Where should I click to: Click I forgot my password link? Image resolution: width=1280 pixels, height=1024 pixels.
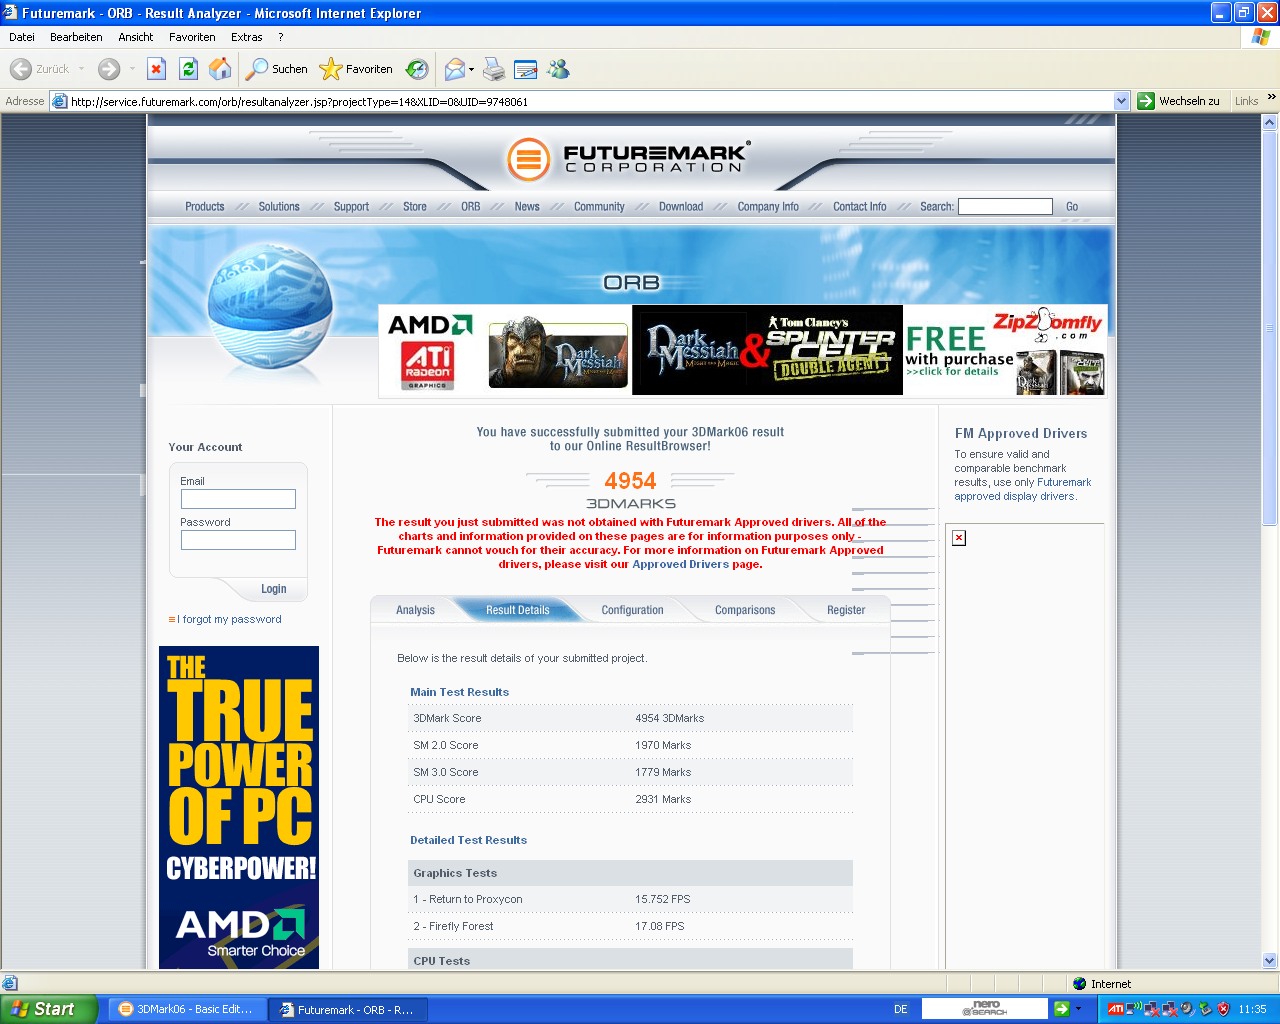(229, 619)
